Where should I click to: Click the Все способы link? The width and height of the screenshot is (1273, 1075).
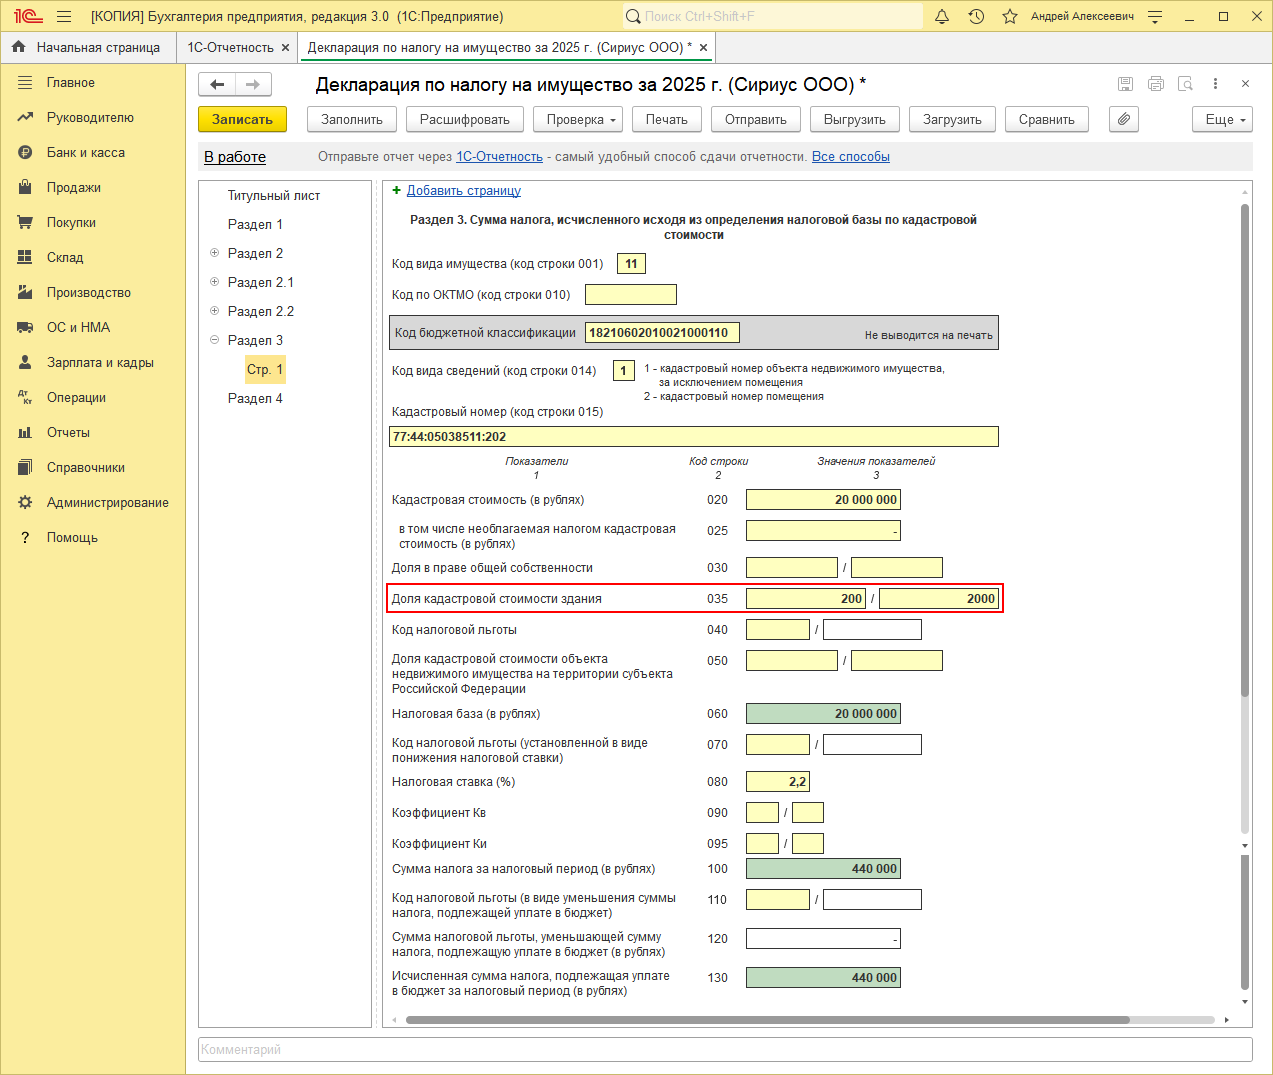coord(850,156)
